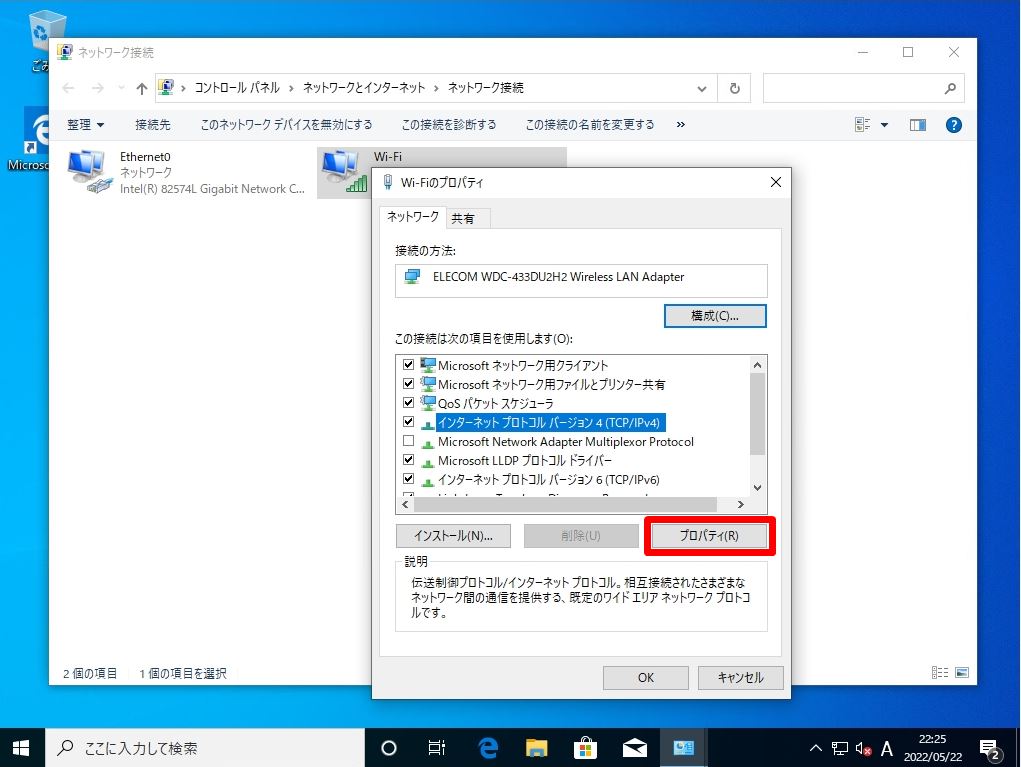Click the taskbar clock showing 22:25
The height and width of the screenshot is (767, 1021).
click(x=932, y=748)
